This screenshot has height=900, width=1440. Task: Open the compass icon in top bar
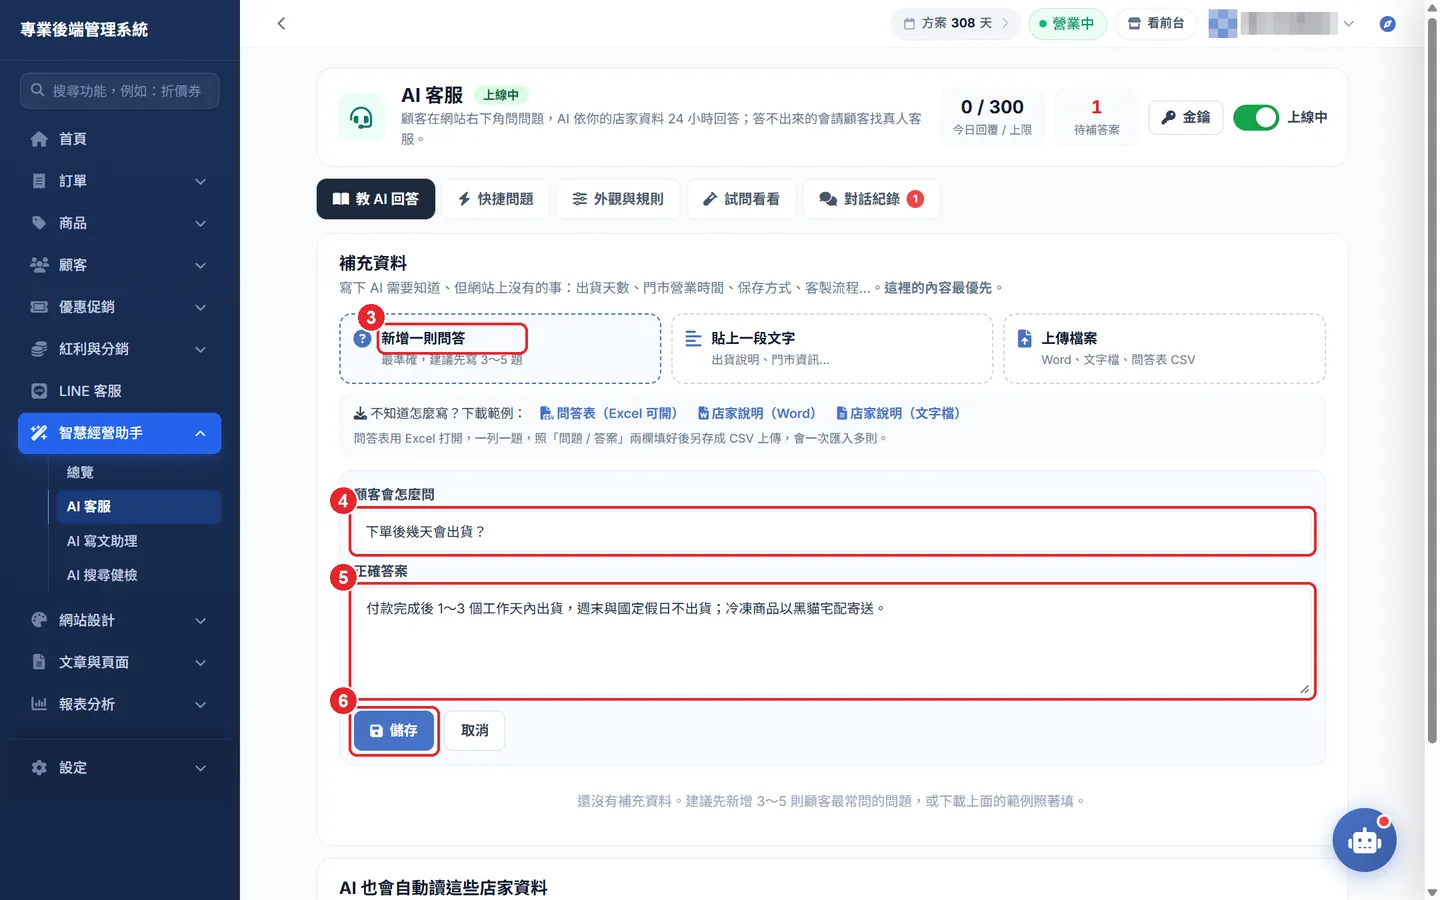click(x=1387, y=23)
